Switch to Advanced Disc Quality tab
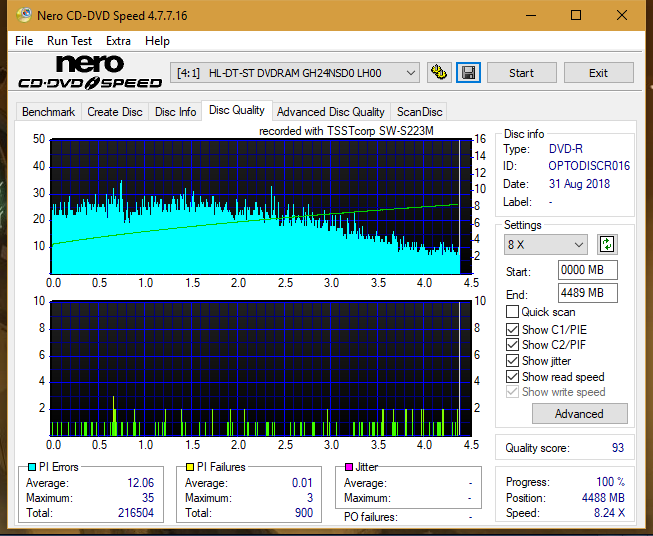Screen dimensions: 653x536 pos(331,112)
